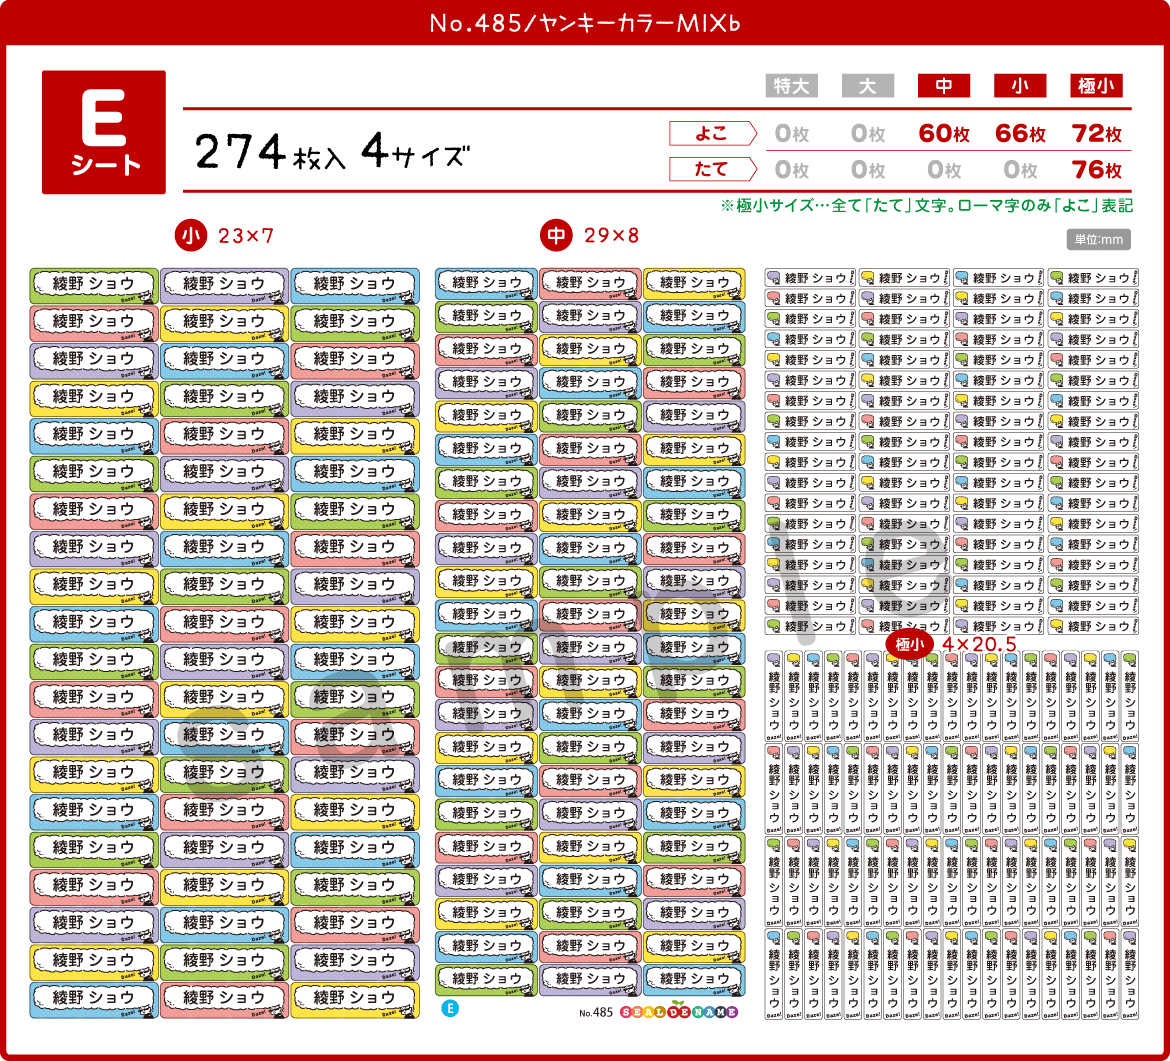
Task: Click the 23×7 size text
Action: (x=246, y=237)
